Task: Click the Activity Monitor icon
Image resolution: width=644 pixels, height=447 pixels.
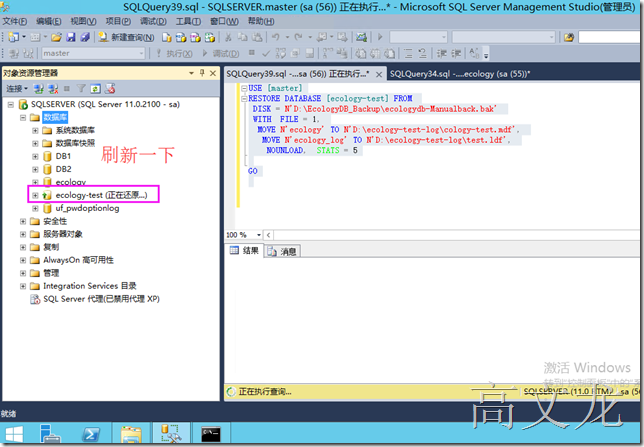Action: pyautogui.click(x=361, y=37)
